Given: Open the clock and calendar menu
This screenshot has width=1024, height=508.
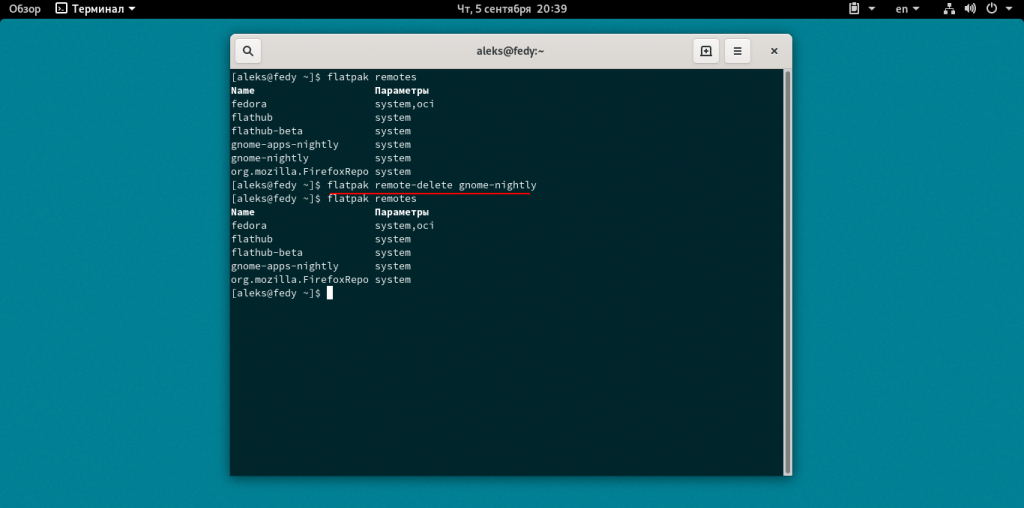Looking at the screenshot, I should coord(511,9).
